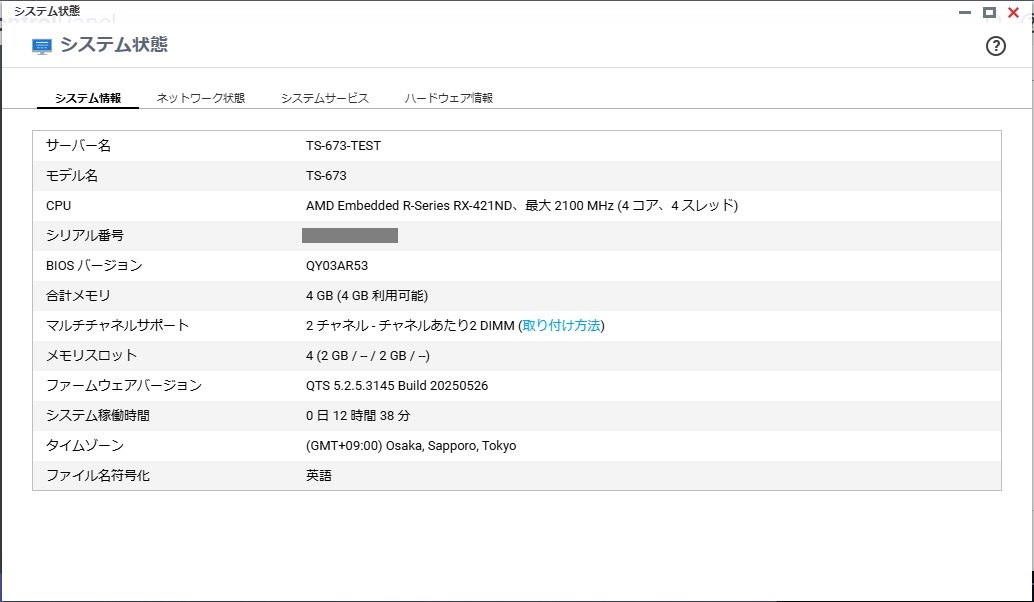This screenshot has height=602, width=1034.
Task: Click the シリアル番号 label
Action: [85, 235]
